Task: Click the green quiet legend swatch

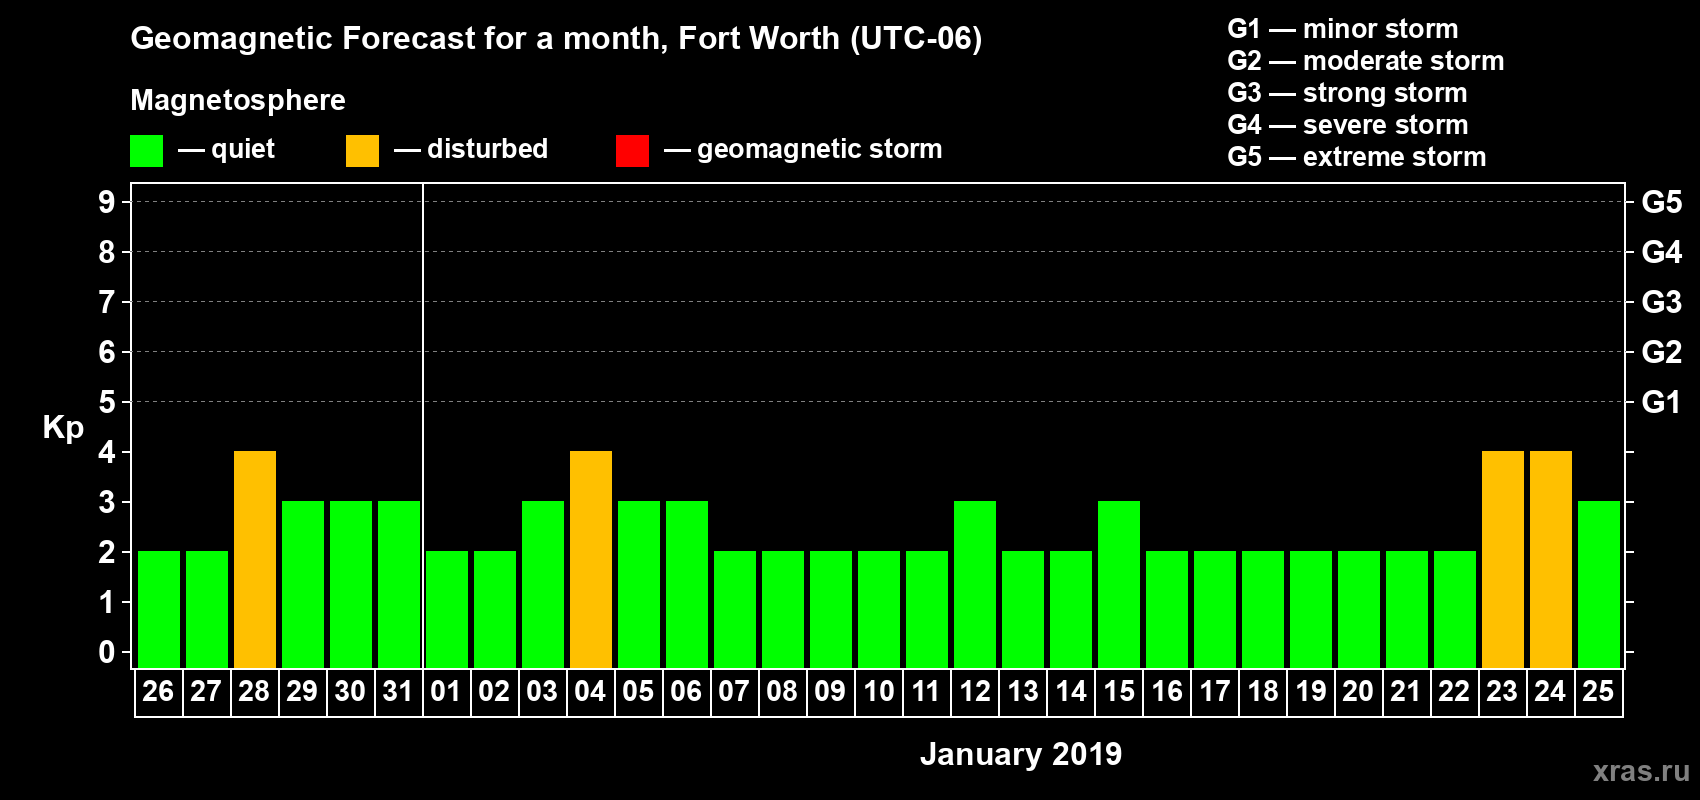Action: point(146,151)
